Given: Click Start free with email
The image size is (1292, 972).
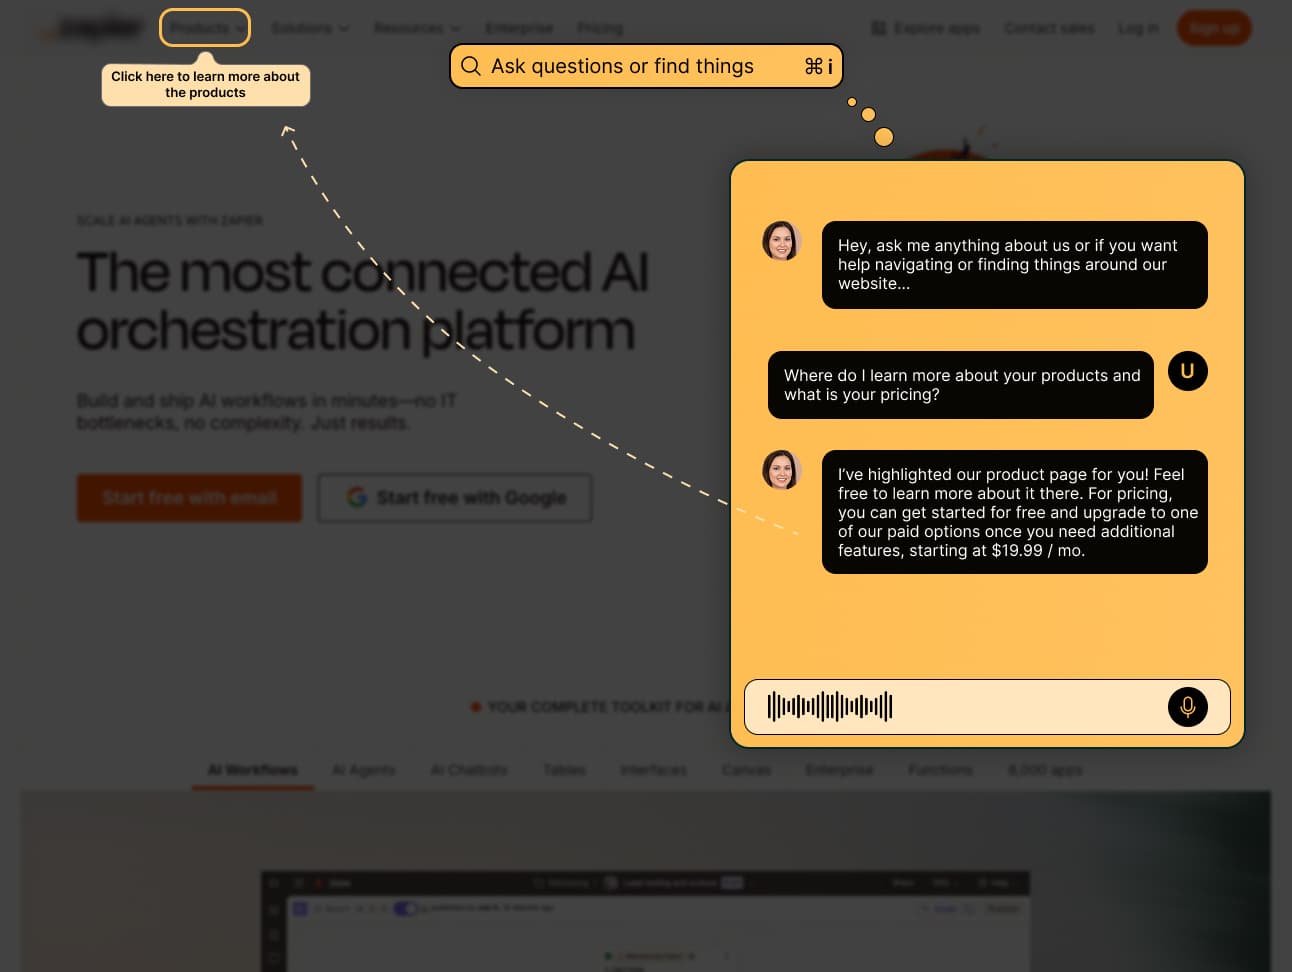Looking at the screenshot, I should (x=189, y=498).
